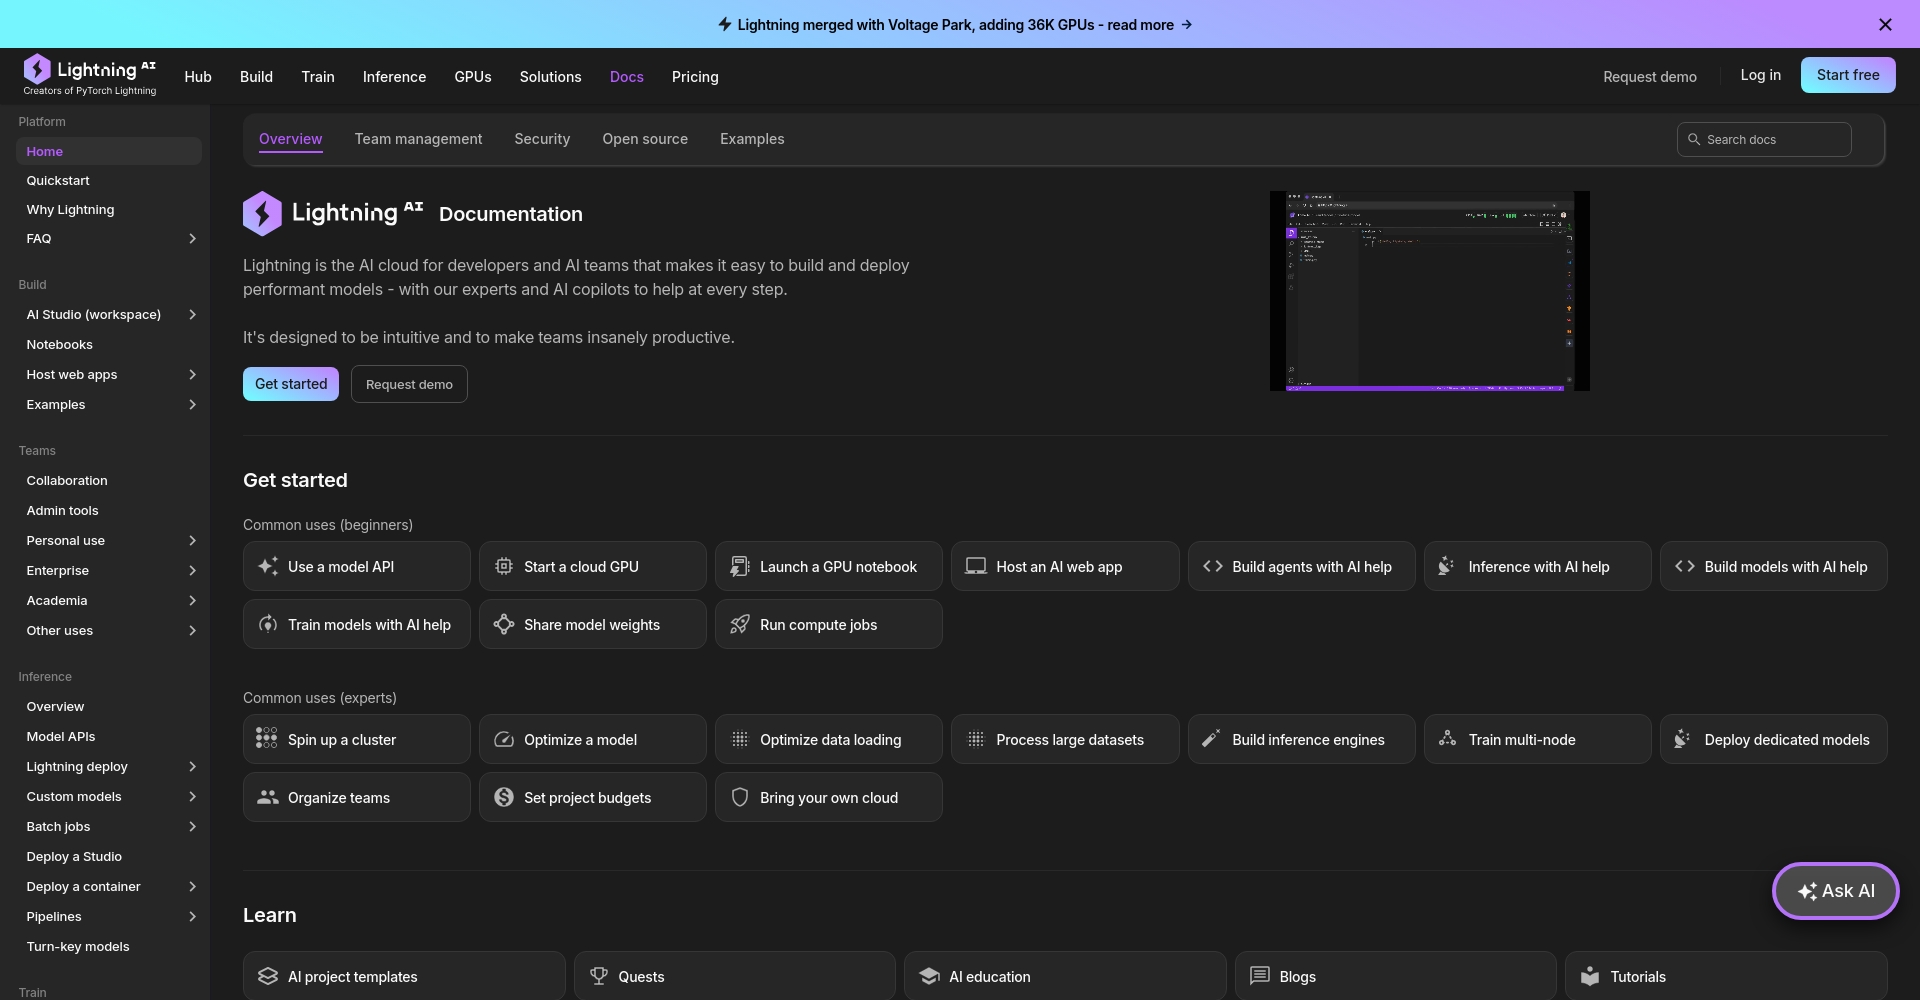Click the chip icon on Start a cloud GPU
Screen dimensions: 1920x1000
(504, 566)
